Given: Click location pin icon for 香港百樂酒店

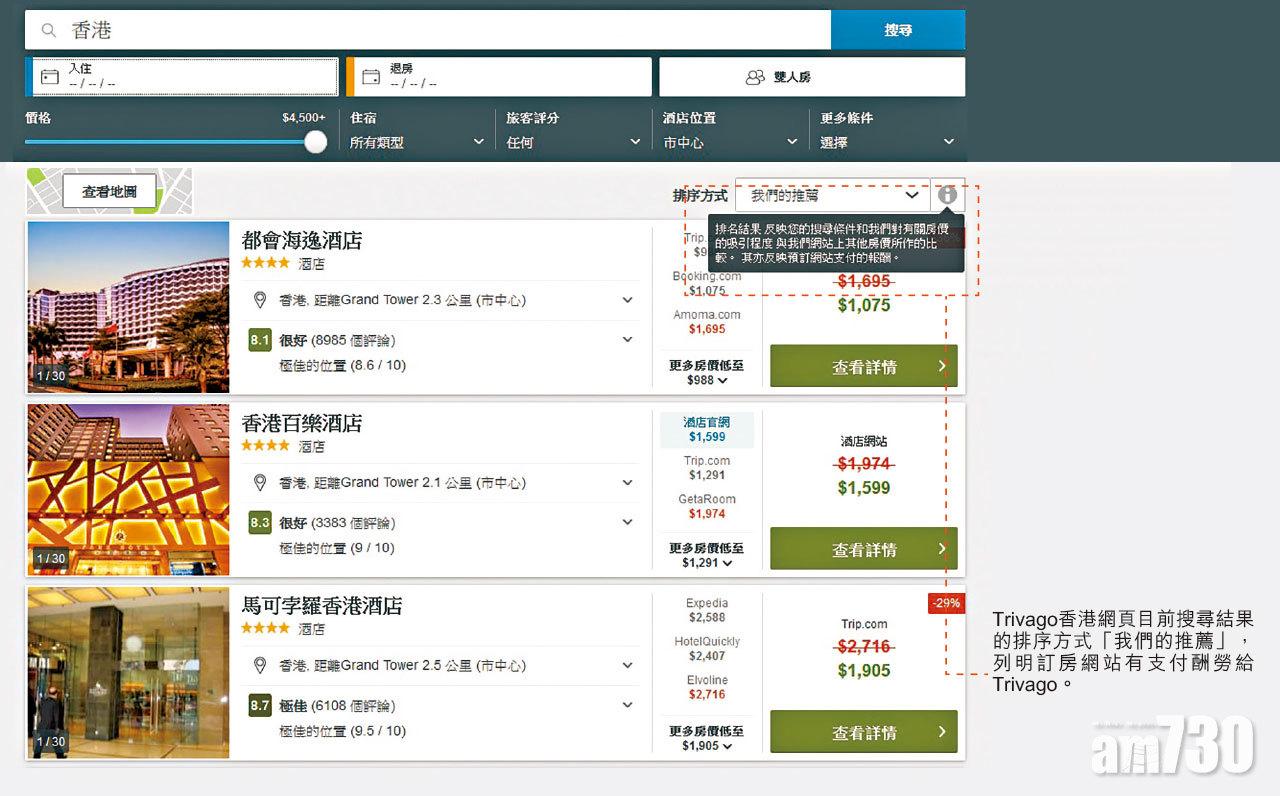Looking at the screenshot, I should (x=260, y=483).
